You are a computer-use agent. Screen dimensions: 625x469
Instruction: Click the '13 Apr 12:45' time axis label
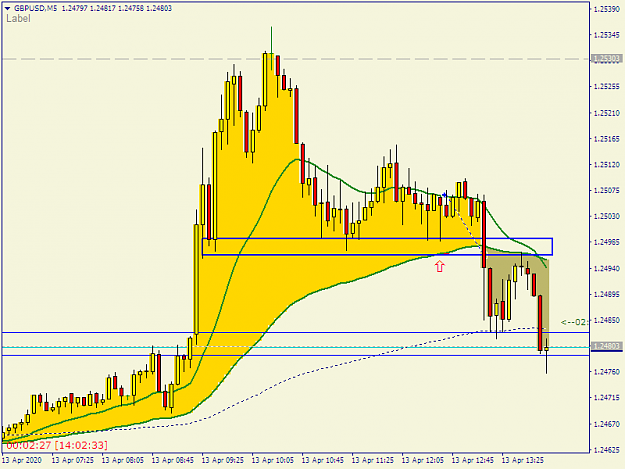[x=472, y=460]
